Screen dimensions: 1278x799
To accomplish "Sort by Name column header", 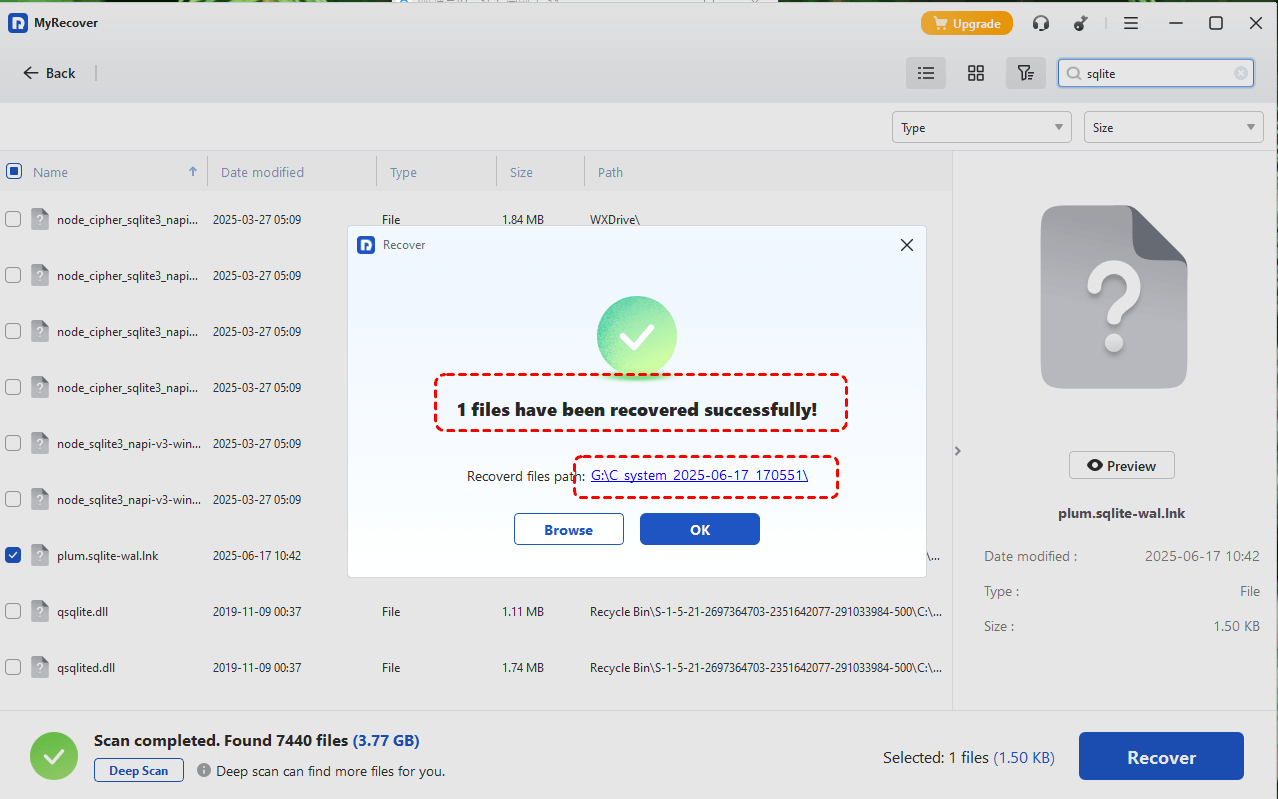I will tap(51, 172).
